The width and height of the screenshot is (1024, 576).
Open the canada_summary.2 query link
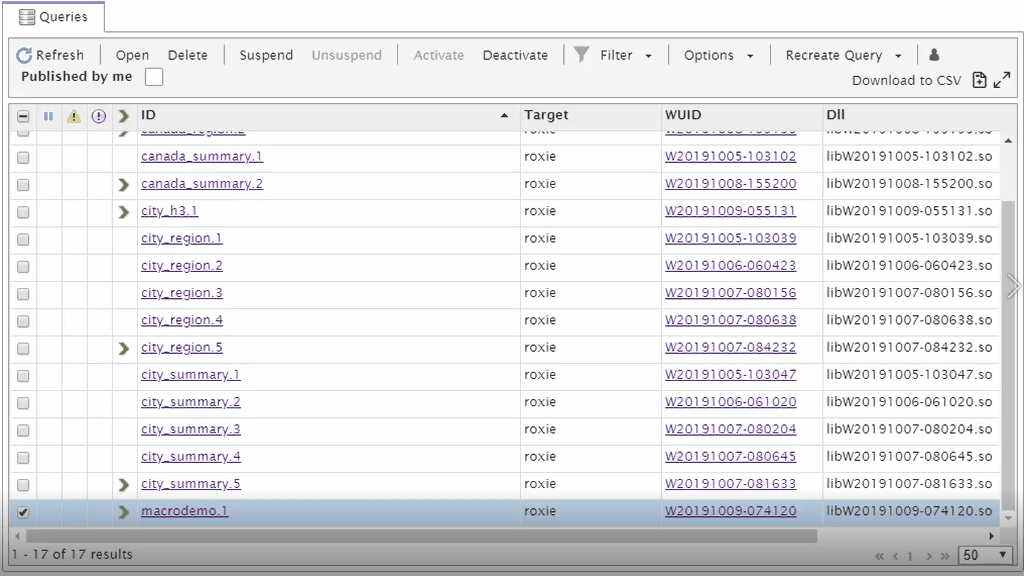point(202,184)
